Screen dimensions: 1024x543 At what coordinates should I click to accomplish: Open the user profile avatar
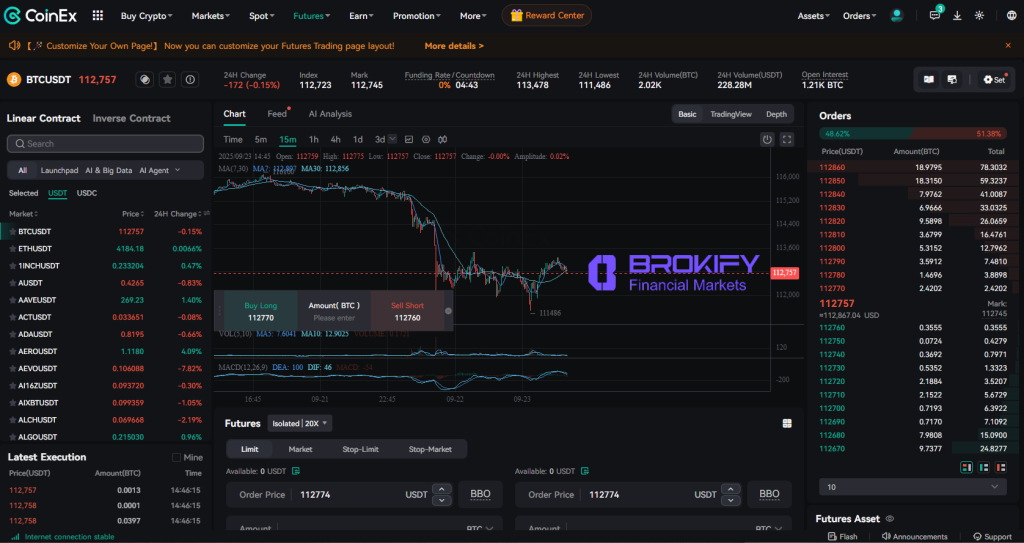click(897, 16)
